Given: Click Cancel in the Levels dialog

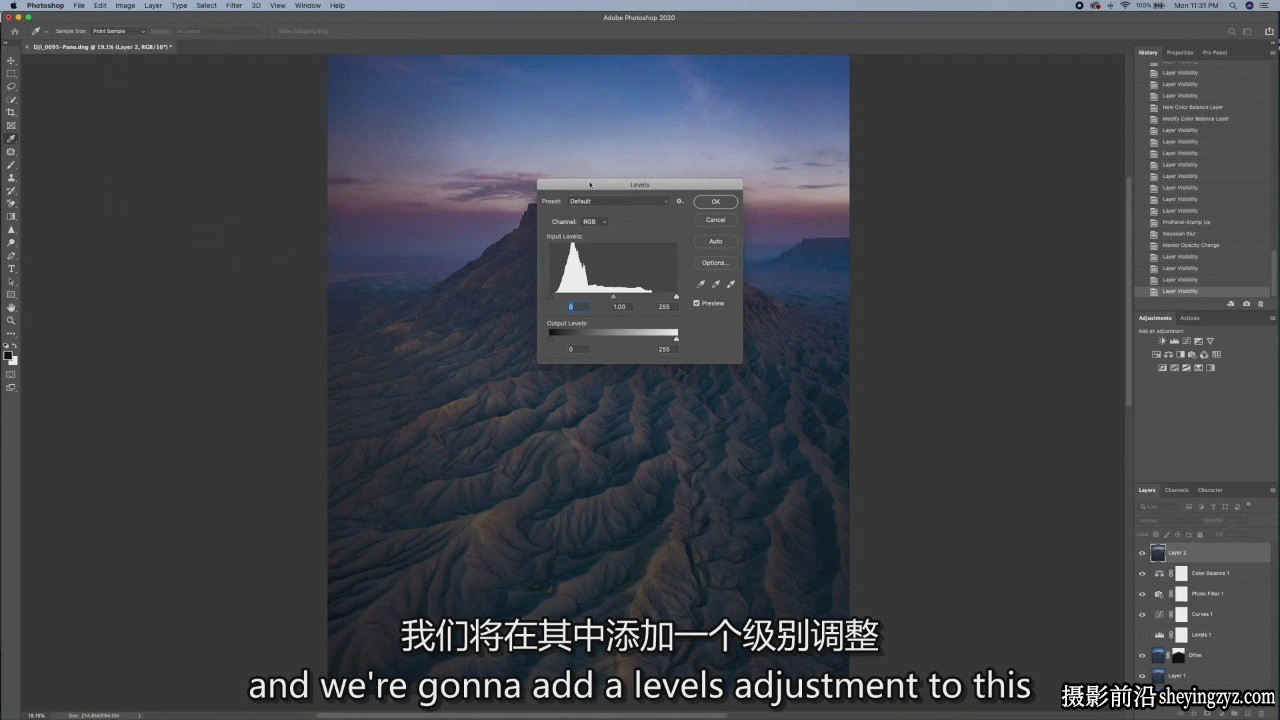Looking at the screenshot, I should pos(716,220).
